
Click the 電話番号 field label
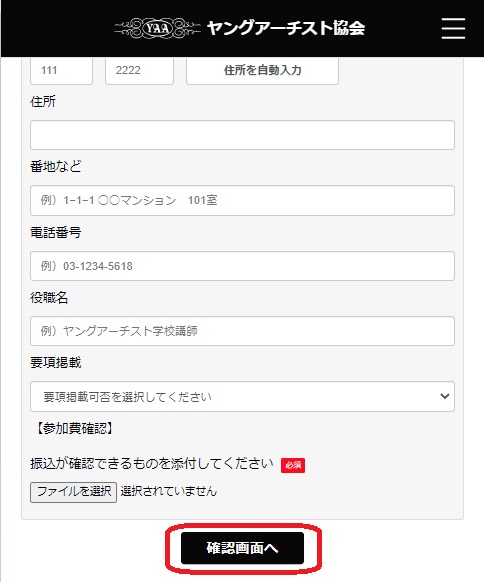[56, 233]
